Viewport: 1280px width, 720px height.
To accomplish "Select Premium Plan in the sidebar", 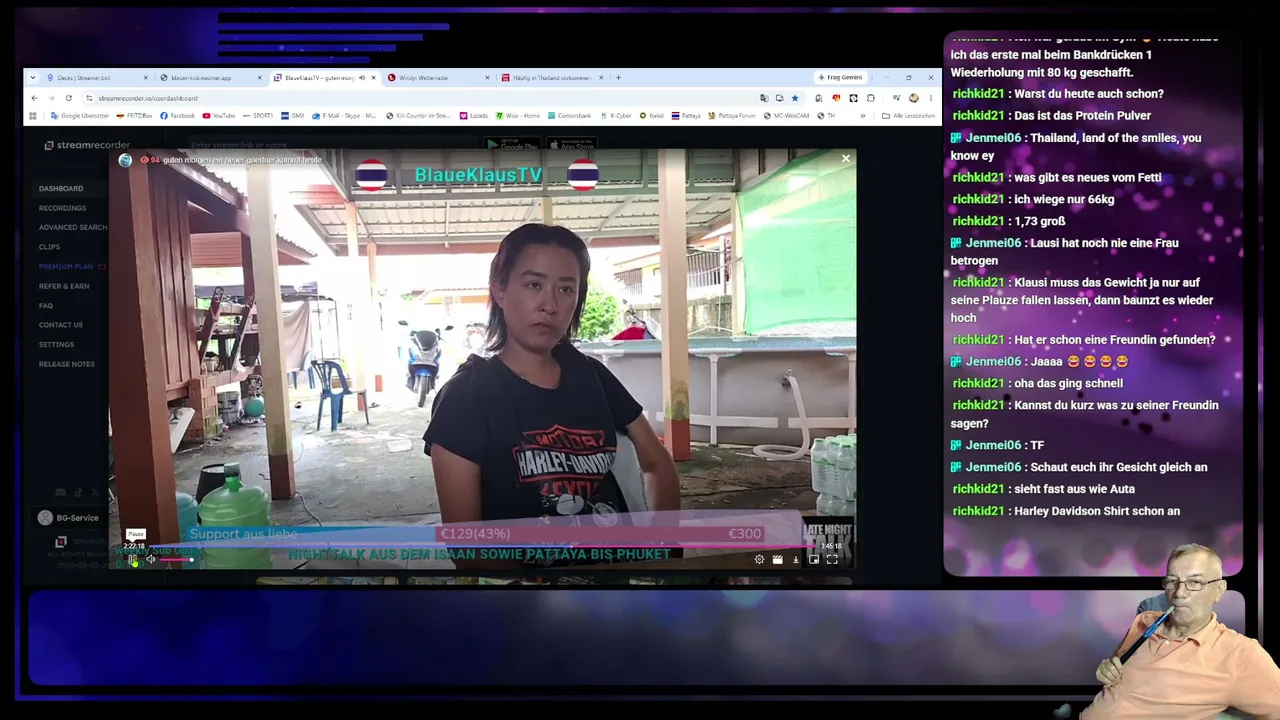I will point(66,266).
